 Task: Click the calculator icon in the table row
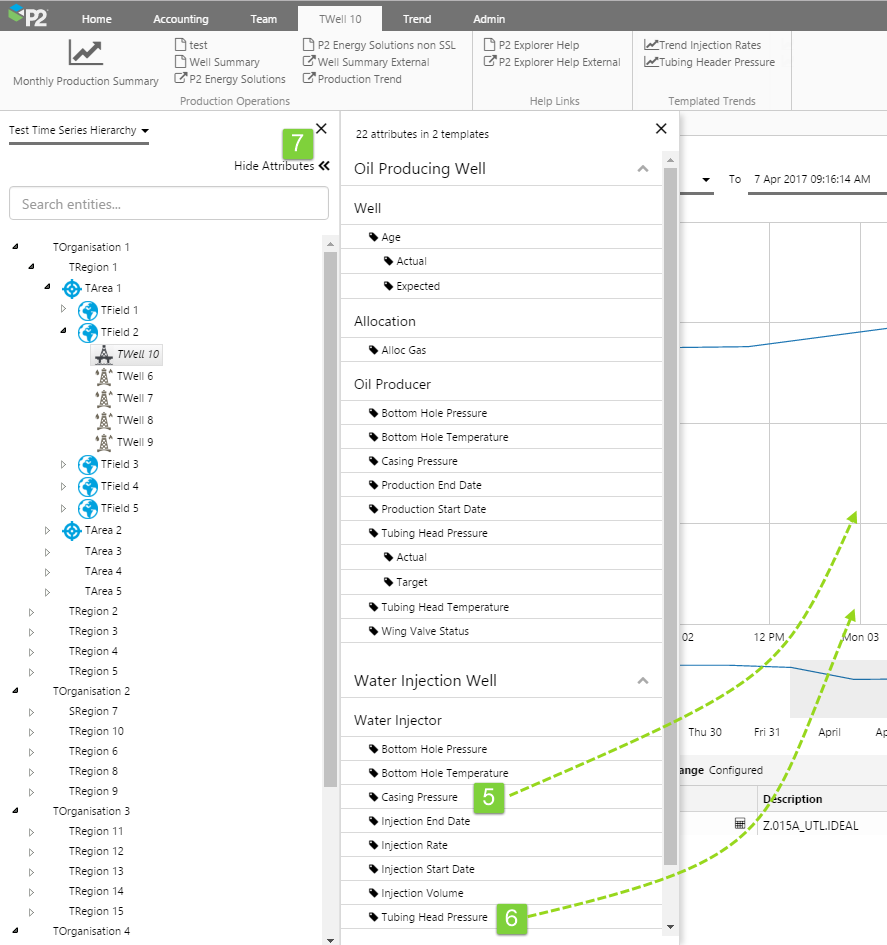point(740,824)
